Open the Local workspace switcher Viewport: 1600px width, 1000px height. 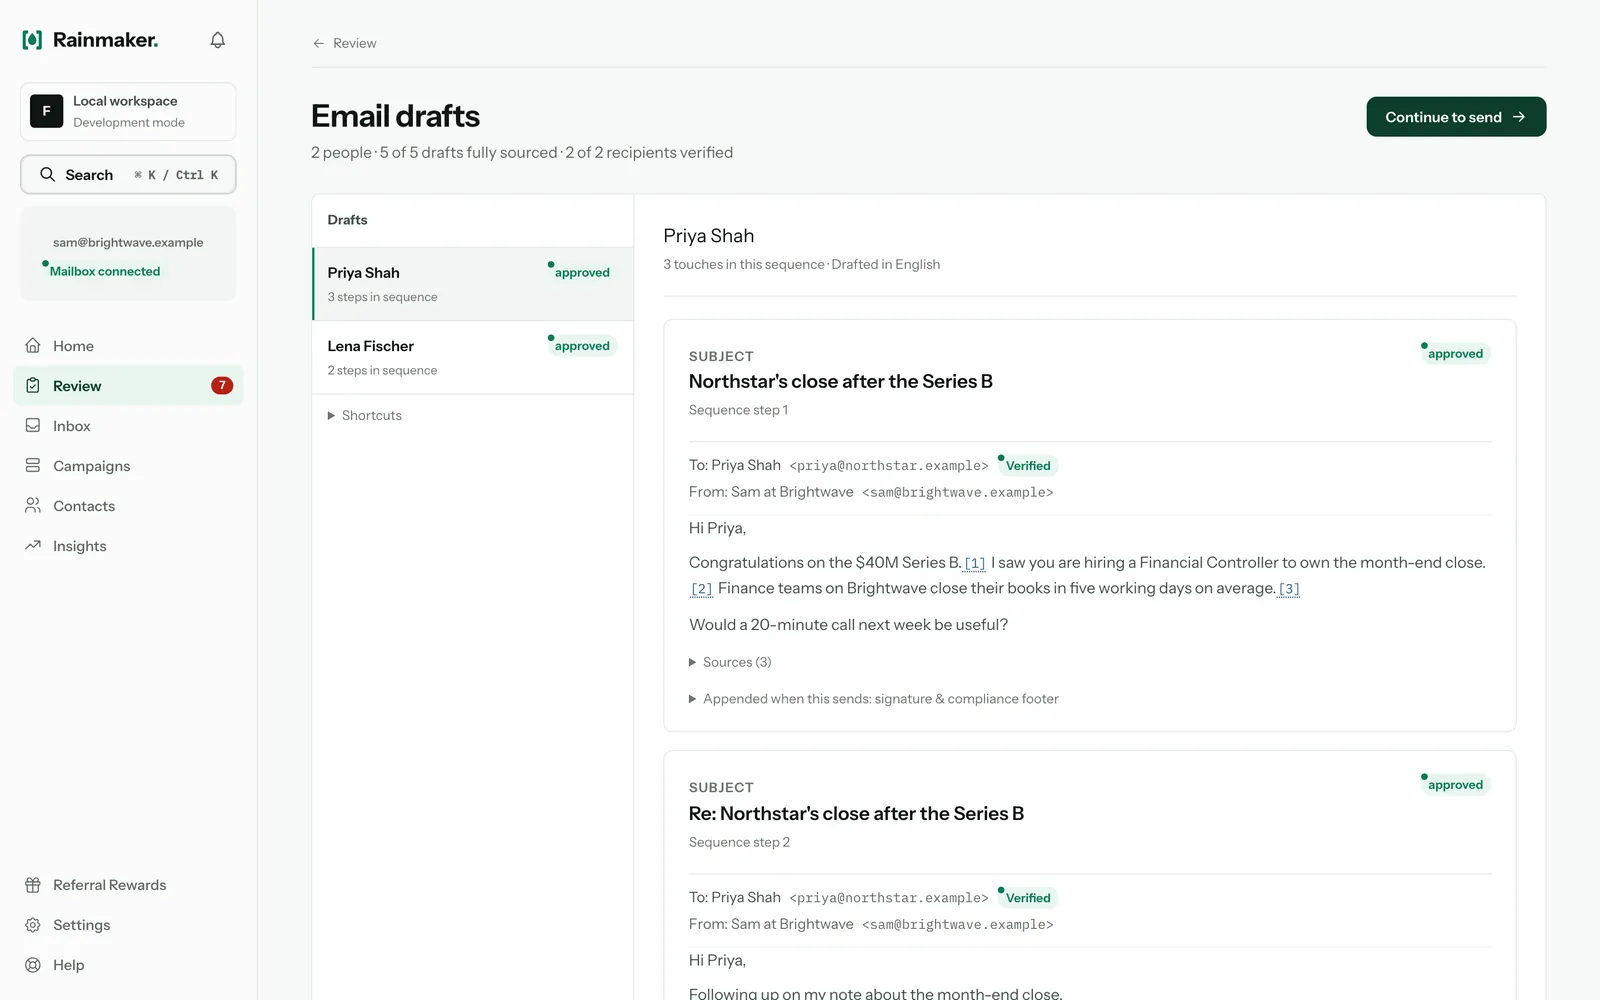pyautogui.click(x=128, y=111)
